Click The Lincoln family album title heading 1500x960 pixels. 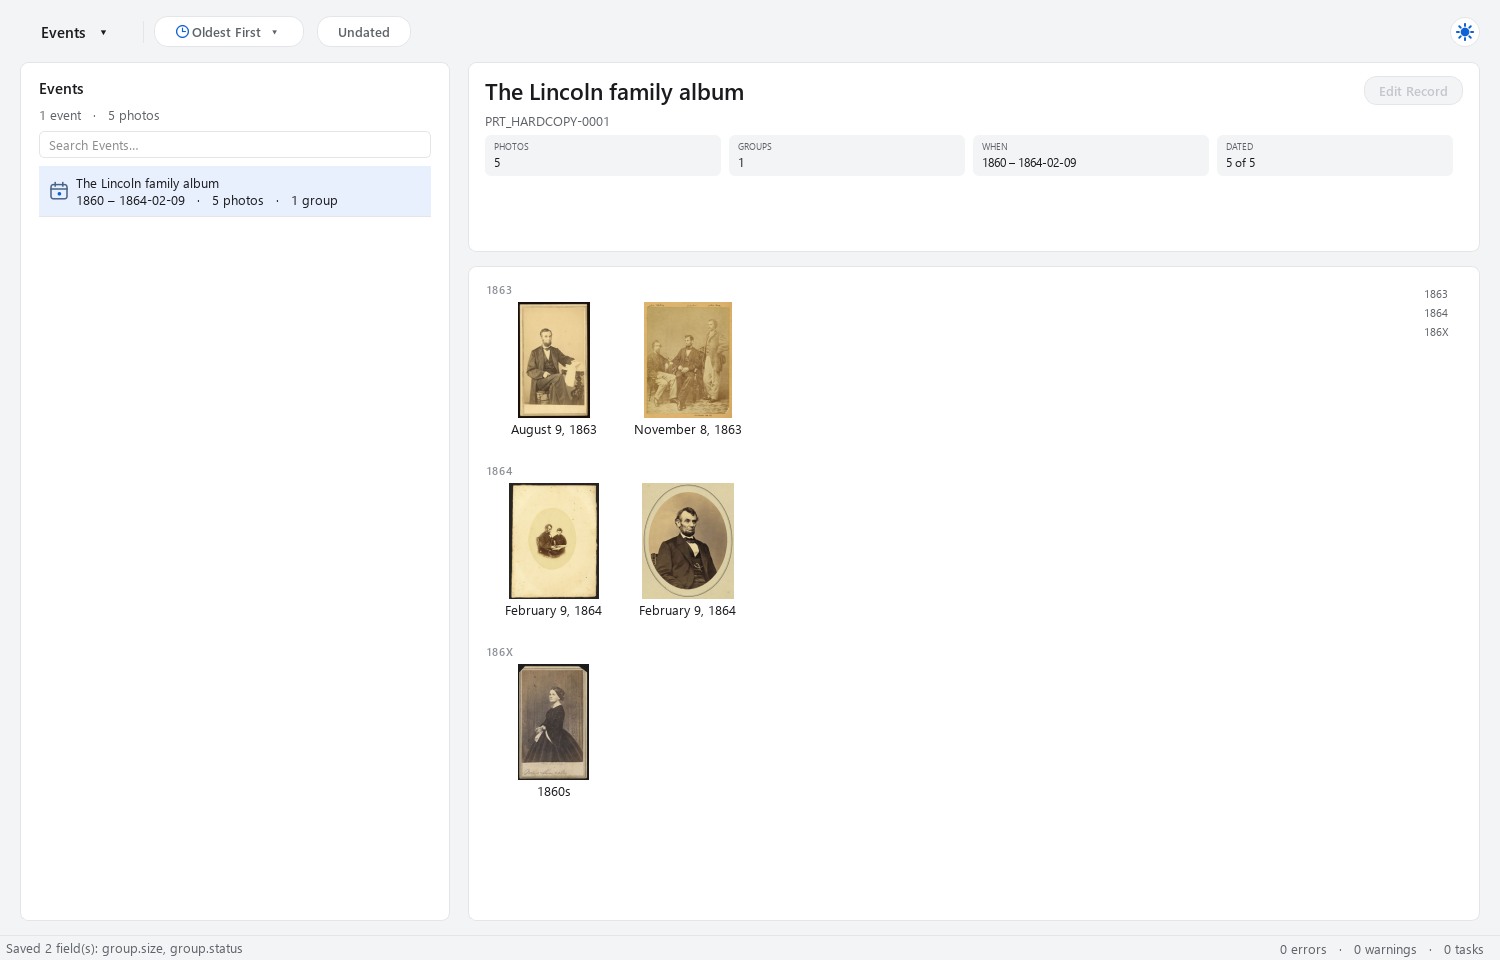pyautogui.click(x=614, y=92)
